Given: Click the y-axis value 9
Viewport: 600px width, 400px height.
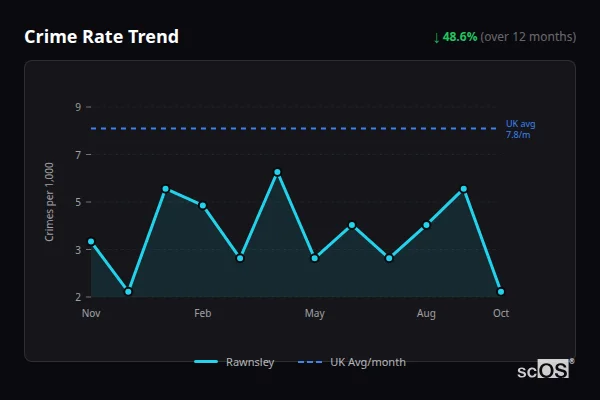Looking at the screenshot, I should point(78,107).
